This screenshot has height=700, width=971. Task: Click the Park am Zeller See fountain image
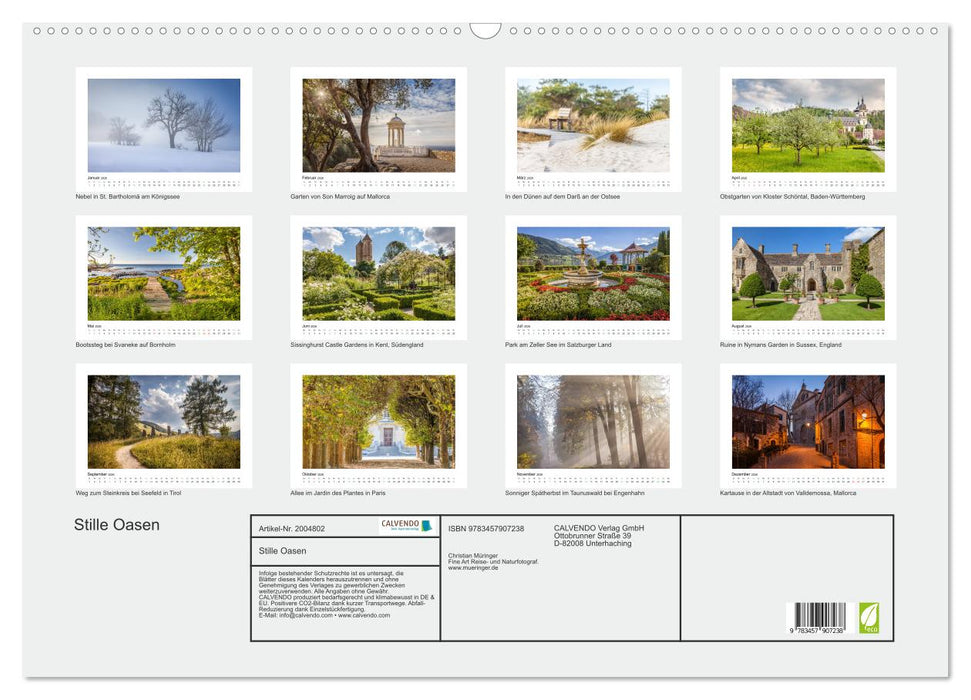593,272
